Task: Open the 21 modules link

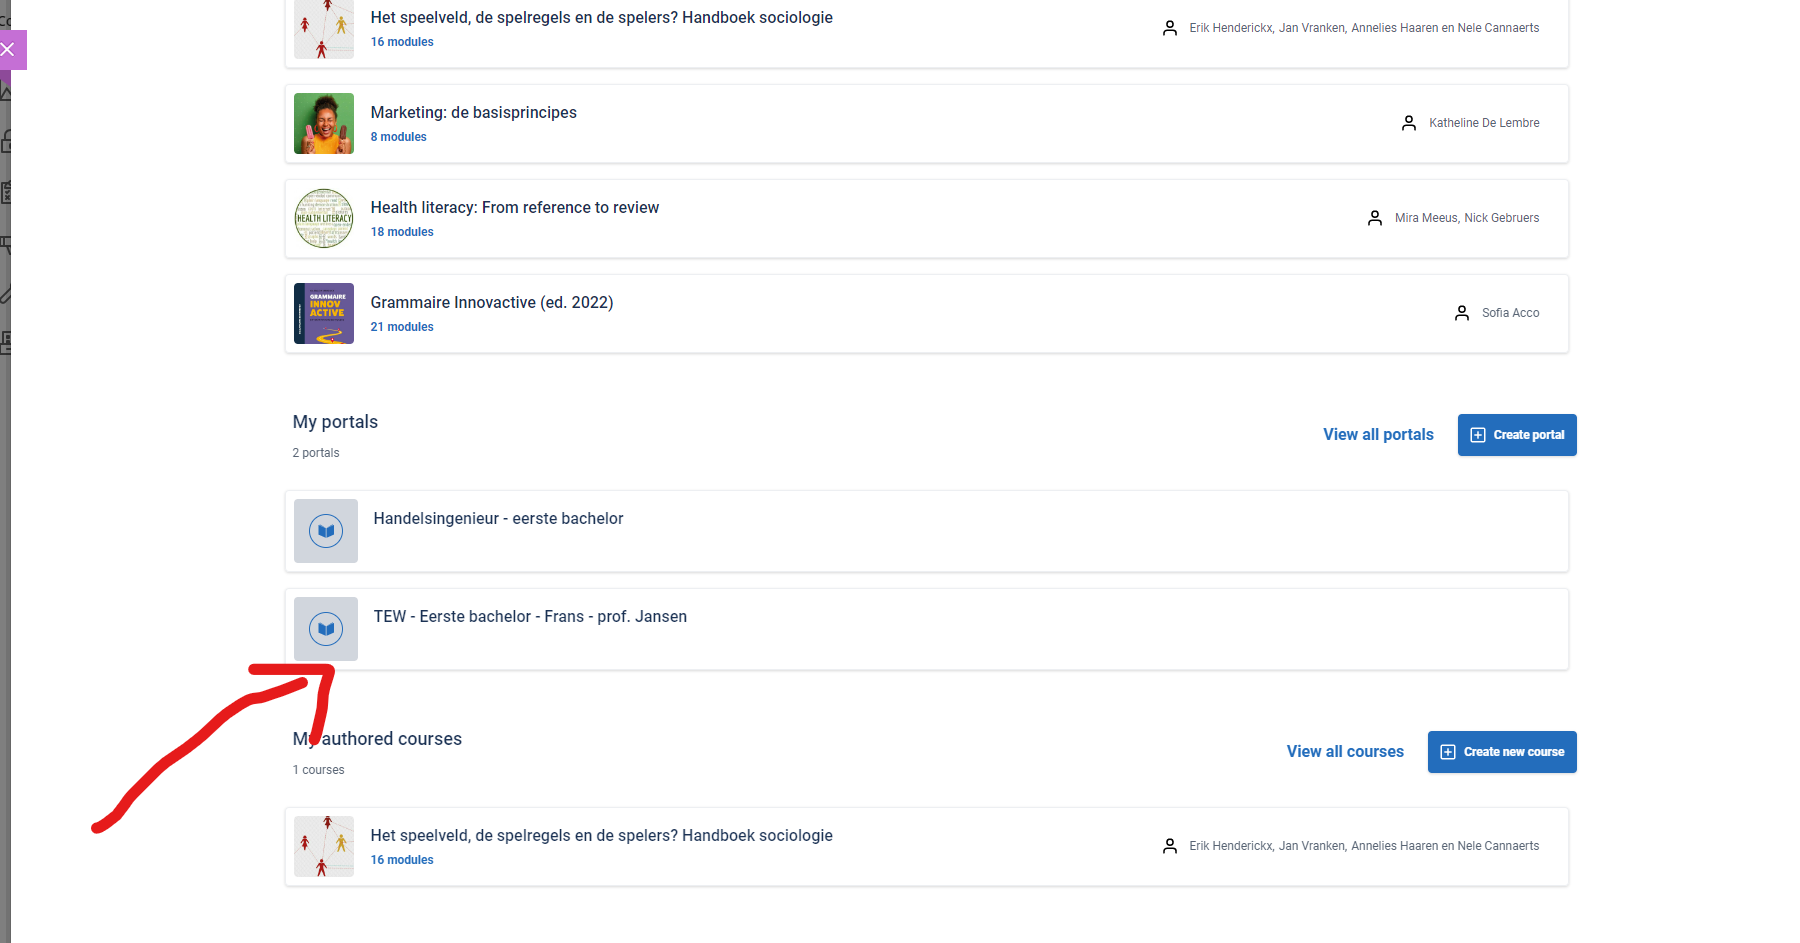Action: click(402, 327)
